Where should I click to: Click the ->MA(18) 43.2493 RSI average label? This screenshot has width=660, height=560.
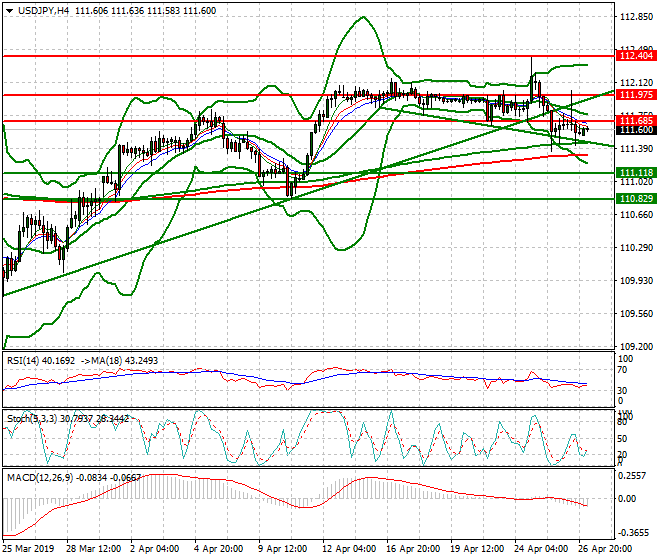coord(119,361)
